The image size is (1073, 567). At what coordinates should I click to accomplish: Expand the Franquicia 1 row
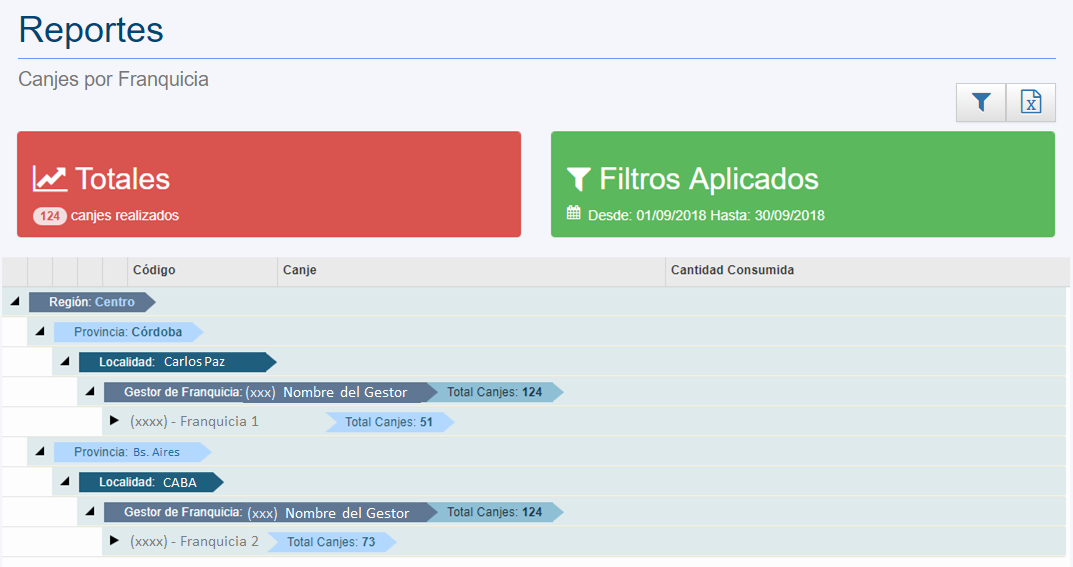point(114,421)
